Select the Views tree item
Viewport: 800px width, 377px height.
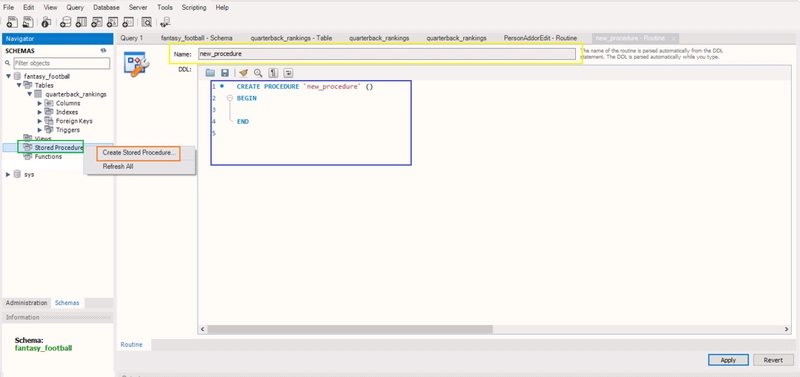pos(43,139)
